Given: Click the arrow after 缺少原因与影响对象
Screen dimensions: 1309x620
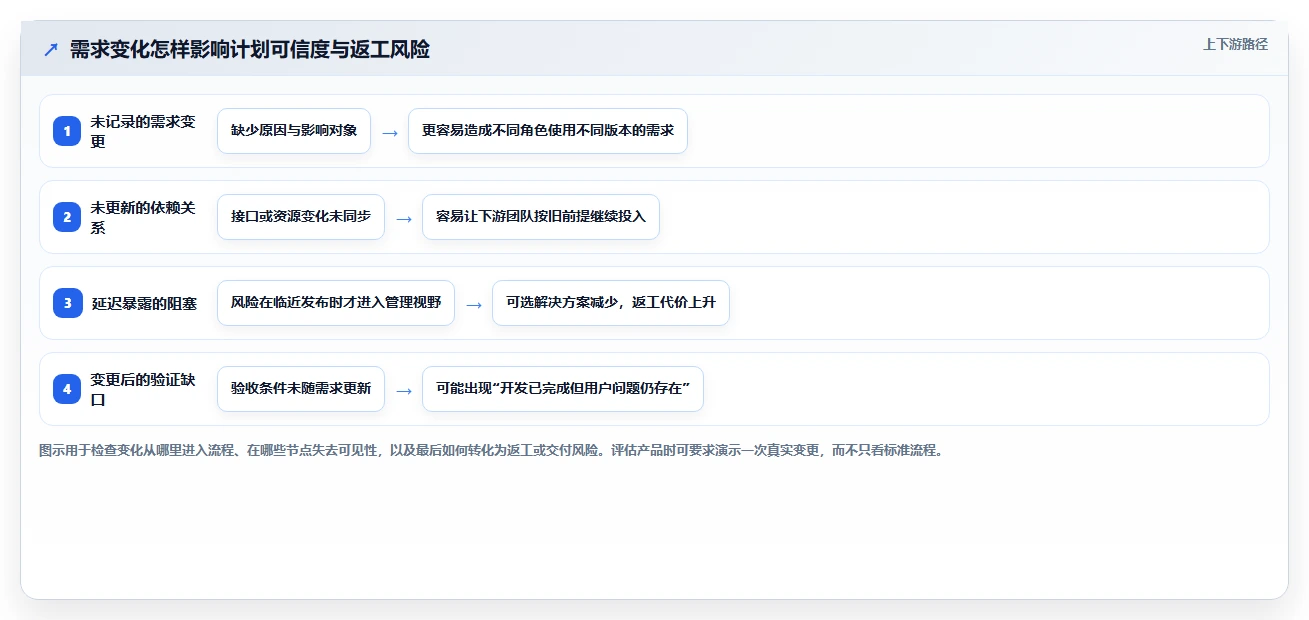Looking at the screenshot, I should coord(390,132).
